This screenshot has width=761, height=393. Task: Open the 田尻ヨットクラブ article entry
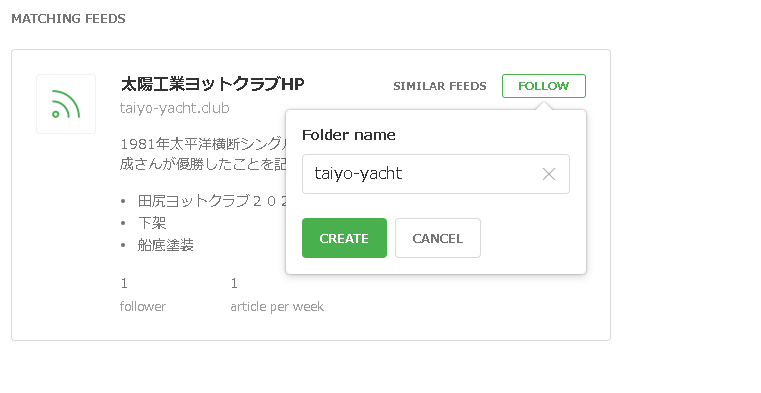[212, 200]
